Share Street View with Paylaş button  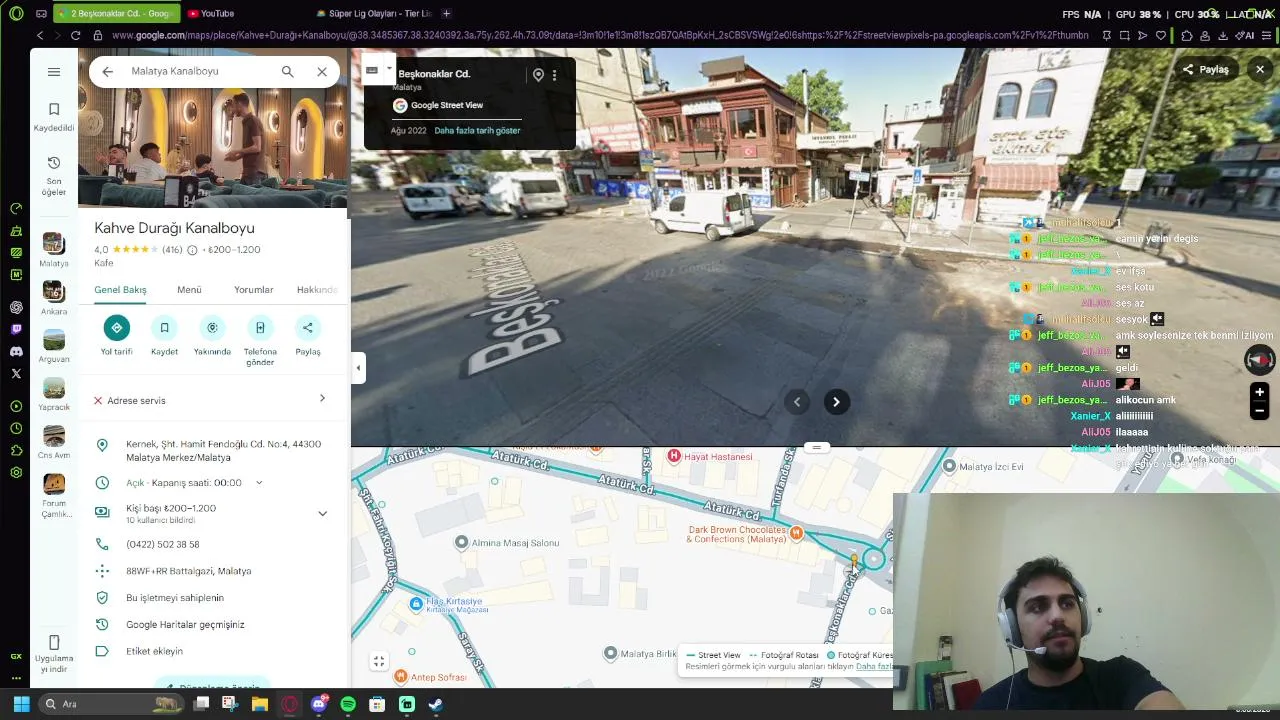point(1206,70)
